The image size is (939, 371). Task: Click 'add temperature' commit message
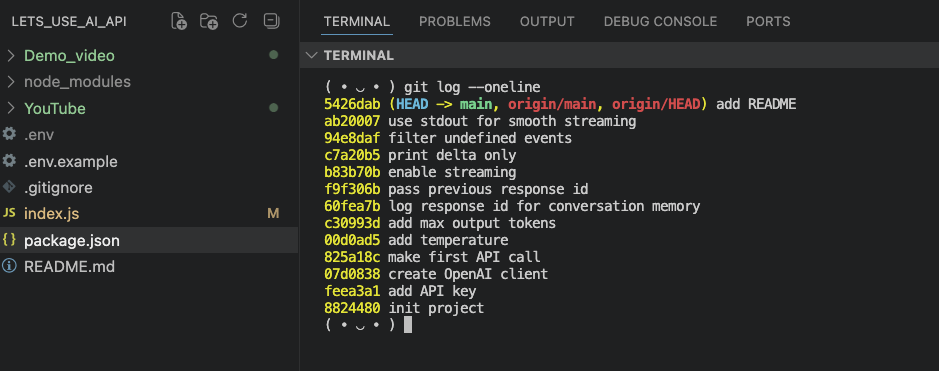[x=448, y=240]
